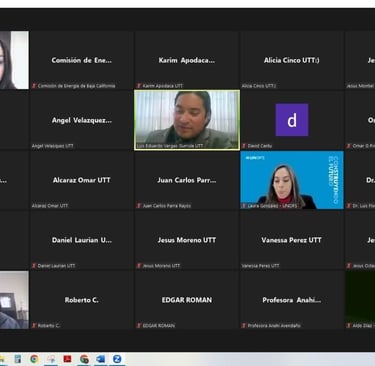Select the Daniel Laurian U... participant tile
This screenshot has height=366, width=375.
click(x=82, y=240)
